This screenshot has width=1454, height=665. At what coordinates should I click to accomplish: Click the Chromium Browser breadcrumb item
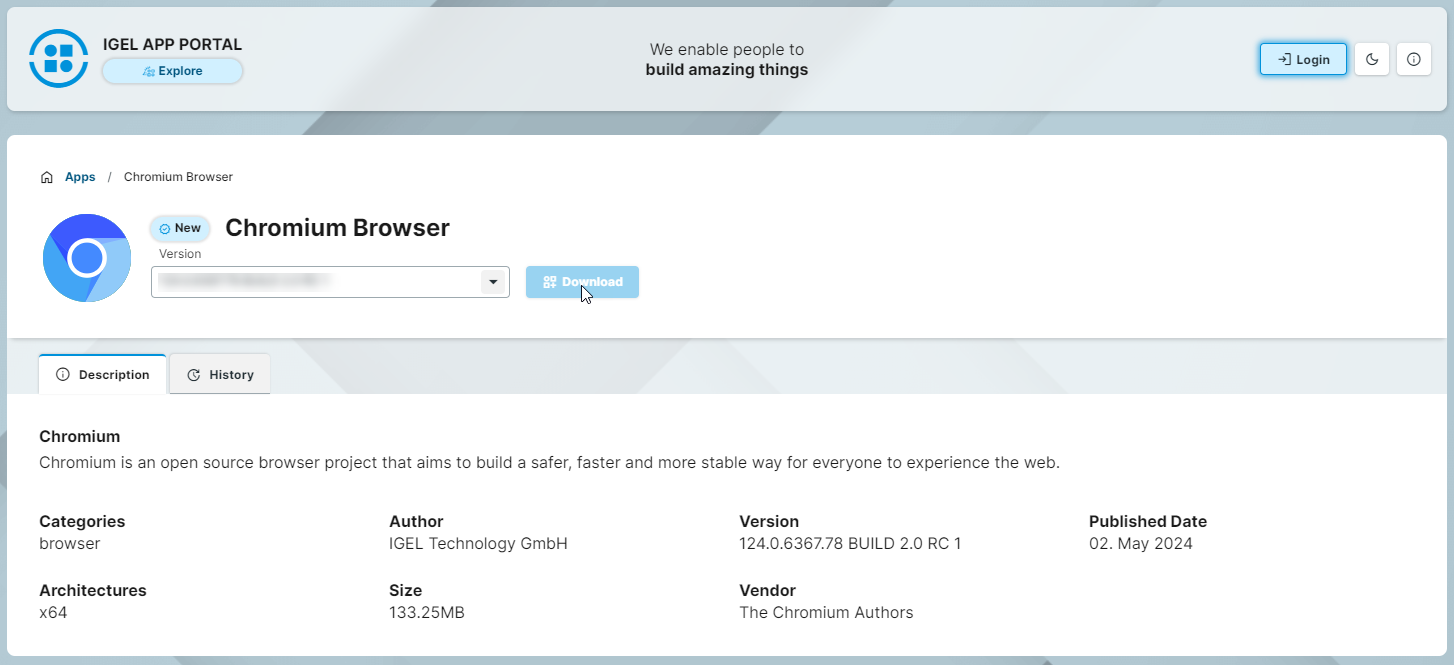click(x=178, y=177)
